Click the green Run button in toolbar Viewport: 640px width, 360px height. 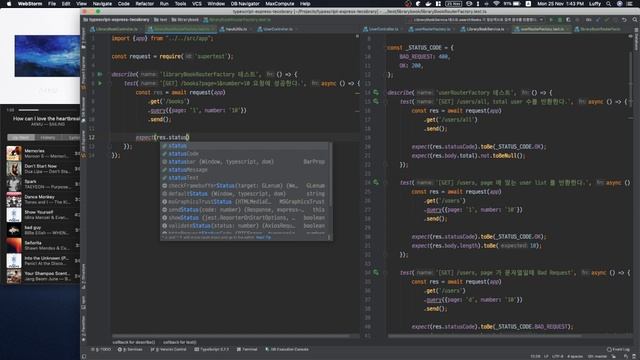click(551, 20)
